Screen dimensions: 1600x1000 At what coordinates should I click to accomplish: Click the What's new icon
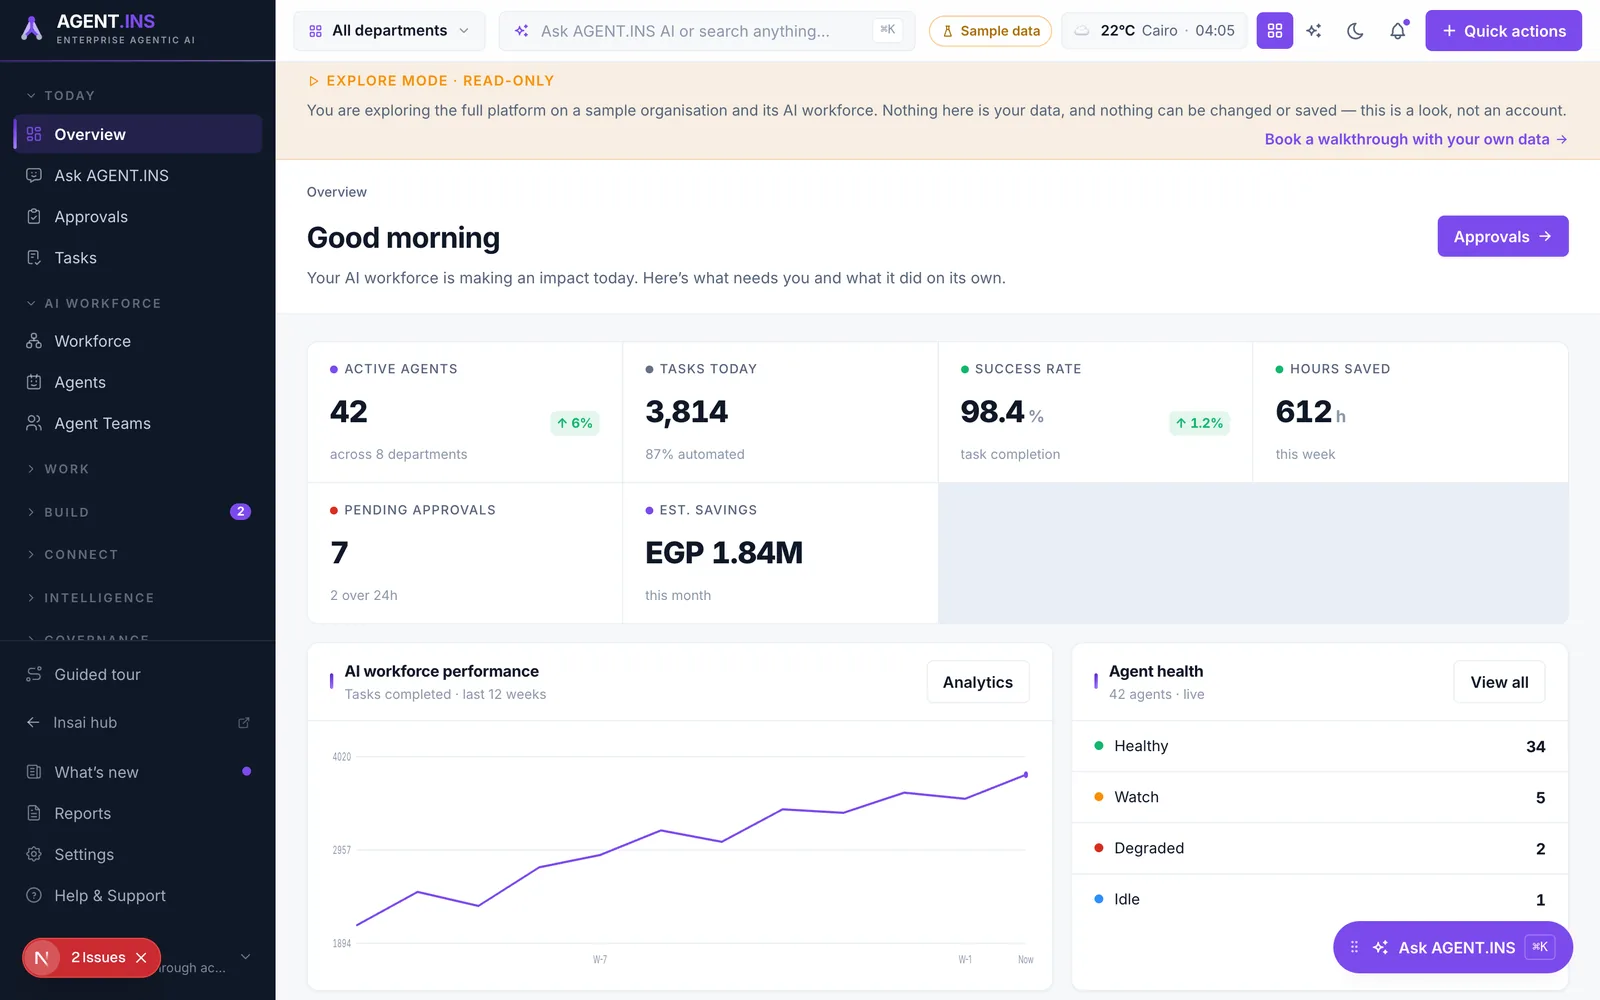point(34,772)
